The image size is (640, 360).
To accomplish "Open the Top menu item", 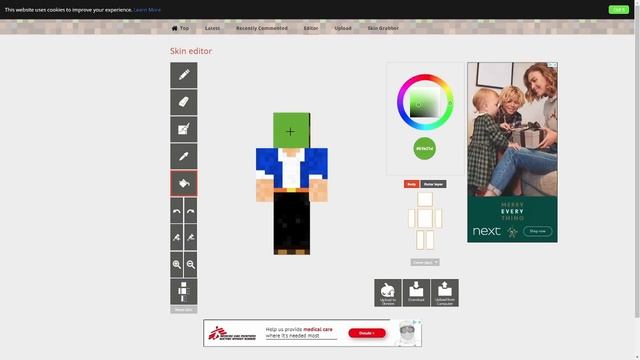I will pos(184,28).
